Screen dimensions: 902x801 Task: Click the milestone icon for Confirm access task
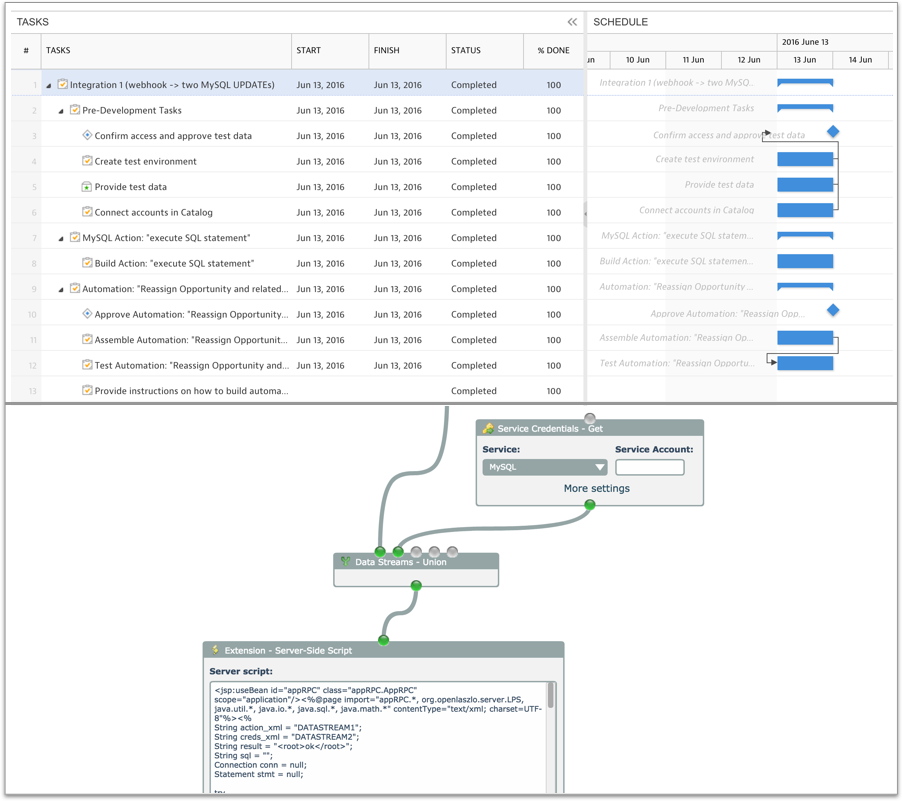[87, 135]
